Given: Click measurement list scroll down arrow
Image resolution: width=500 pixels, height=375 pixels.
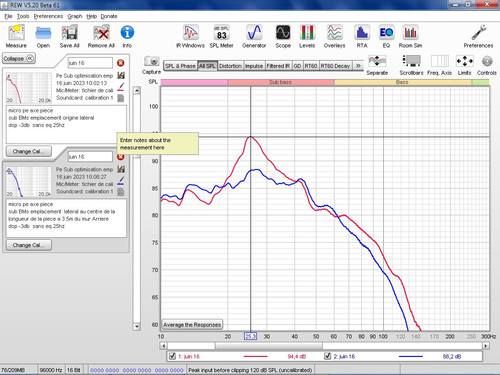Looking at the screenshot, I should [137, 327].
